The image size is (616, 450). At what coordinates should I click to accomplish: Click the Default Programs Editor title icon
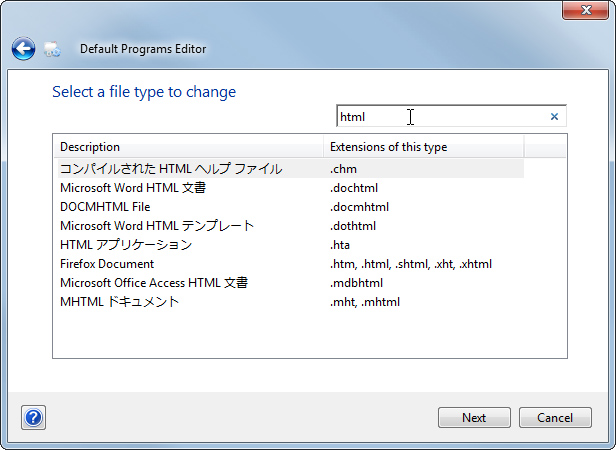(53, 49)
